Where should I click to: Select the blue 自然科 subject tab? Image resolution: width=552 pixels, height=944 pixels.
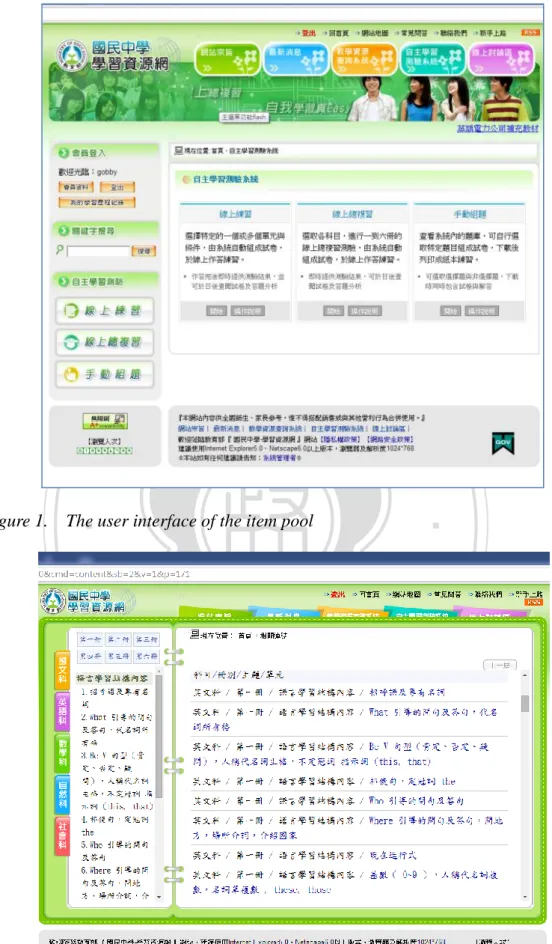click(x=62, y=795)
